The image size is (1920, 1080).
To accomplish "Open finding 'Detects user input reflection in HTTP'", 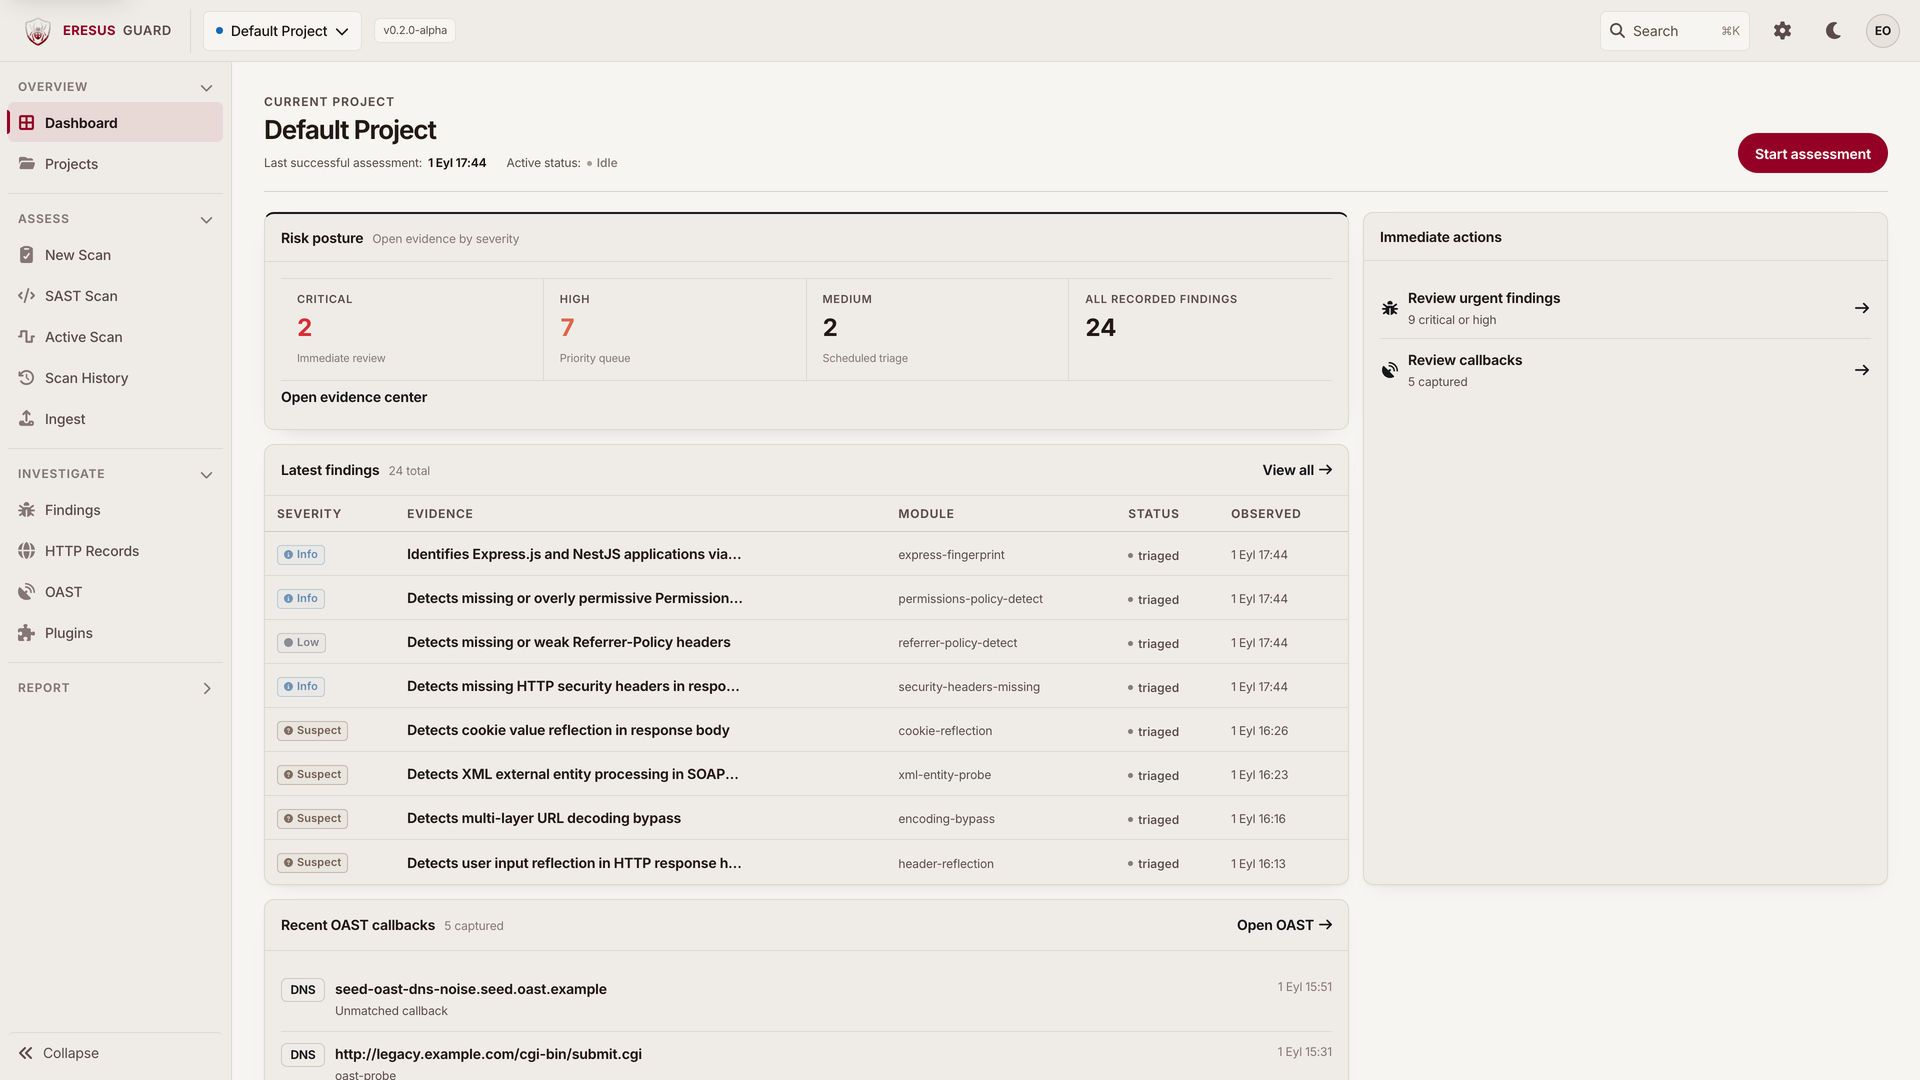I will coord(574,863).
